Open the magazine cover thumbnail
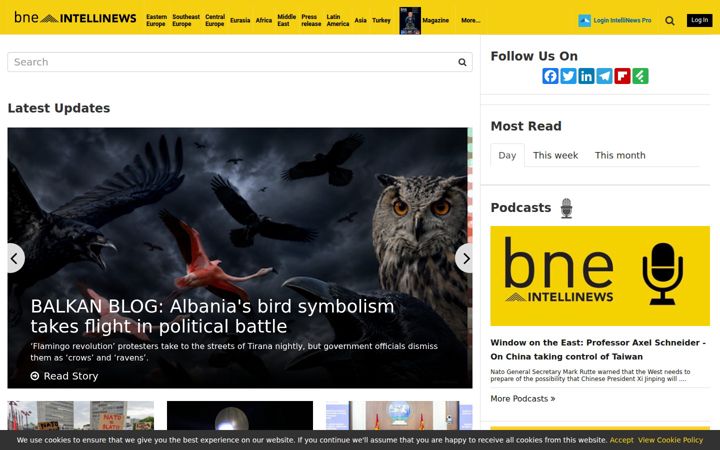This screenshot has height=450, width=720. pyautogui.click(x=410, y=20)
